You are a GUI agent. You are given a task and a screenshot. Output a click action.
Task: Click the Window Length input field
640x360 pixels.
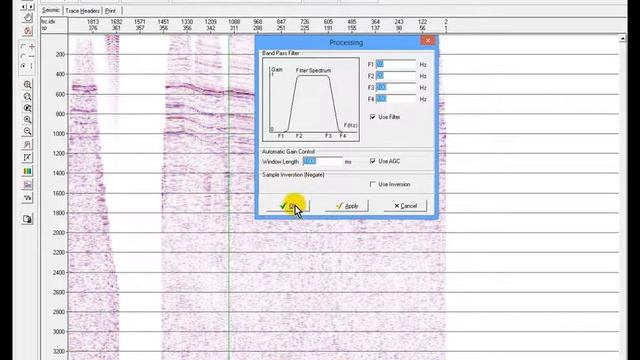pos(322,162)
